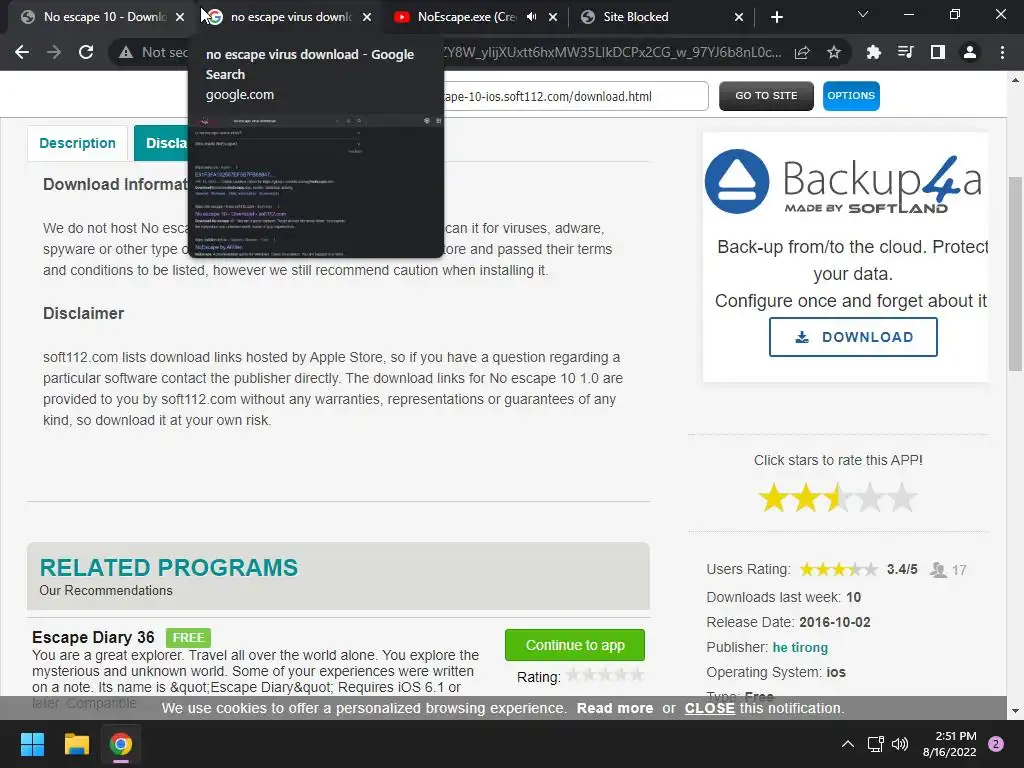Click the 'Operating System: ios' text
1024x768 pixels.
(776, 672)
